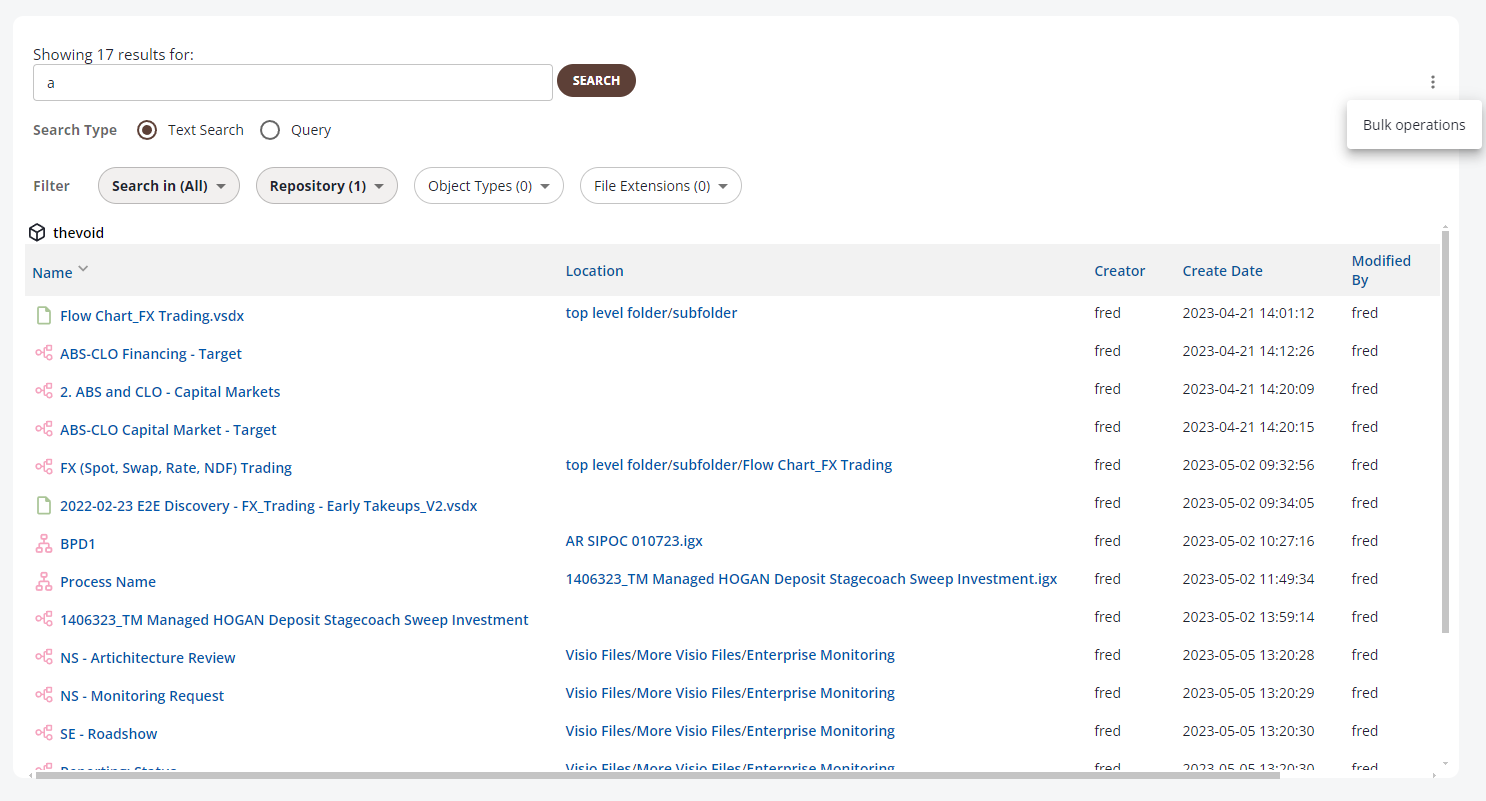This screenshot has height=801, width=1486.
Task: Expand the Repository (1) filter dropdown
Action: [x=326, y=186]
